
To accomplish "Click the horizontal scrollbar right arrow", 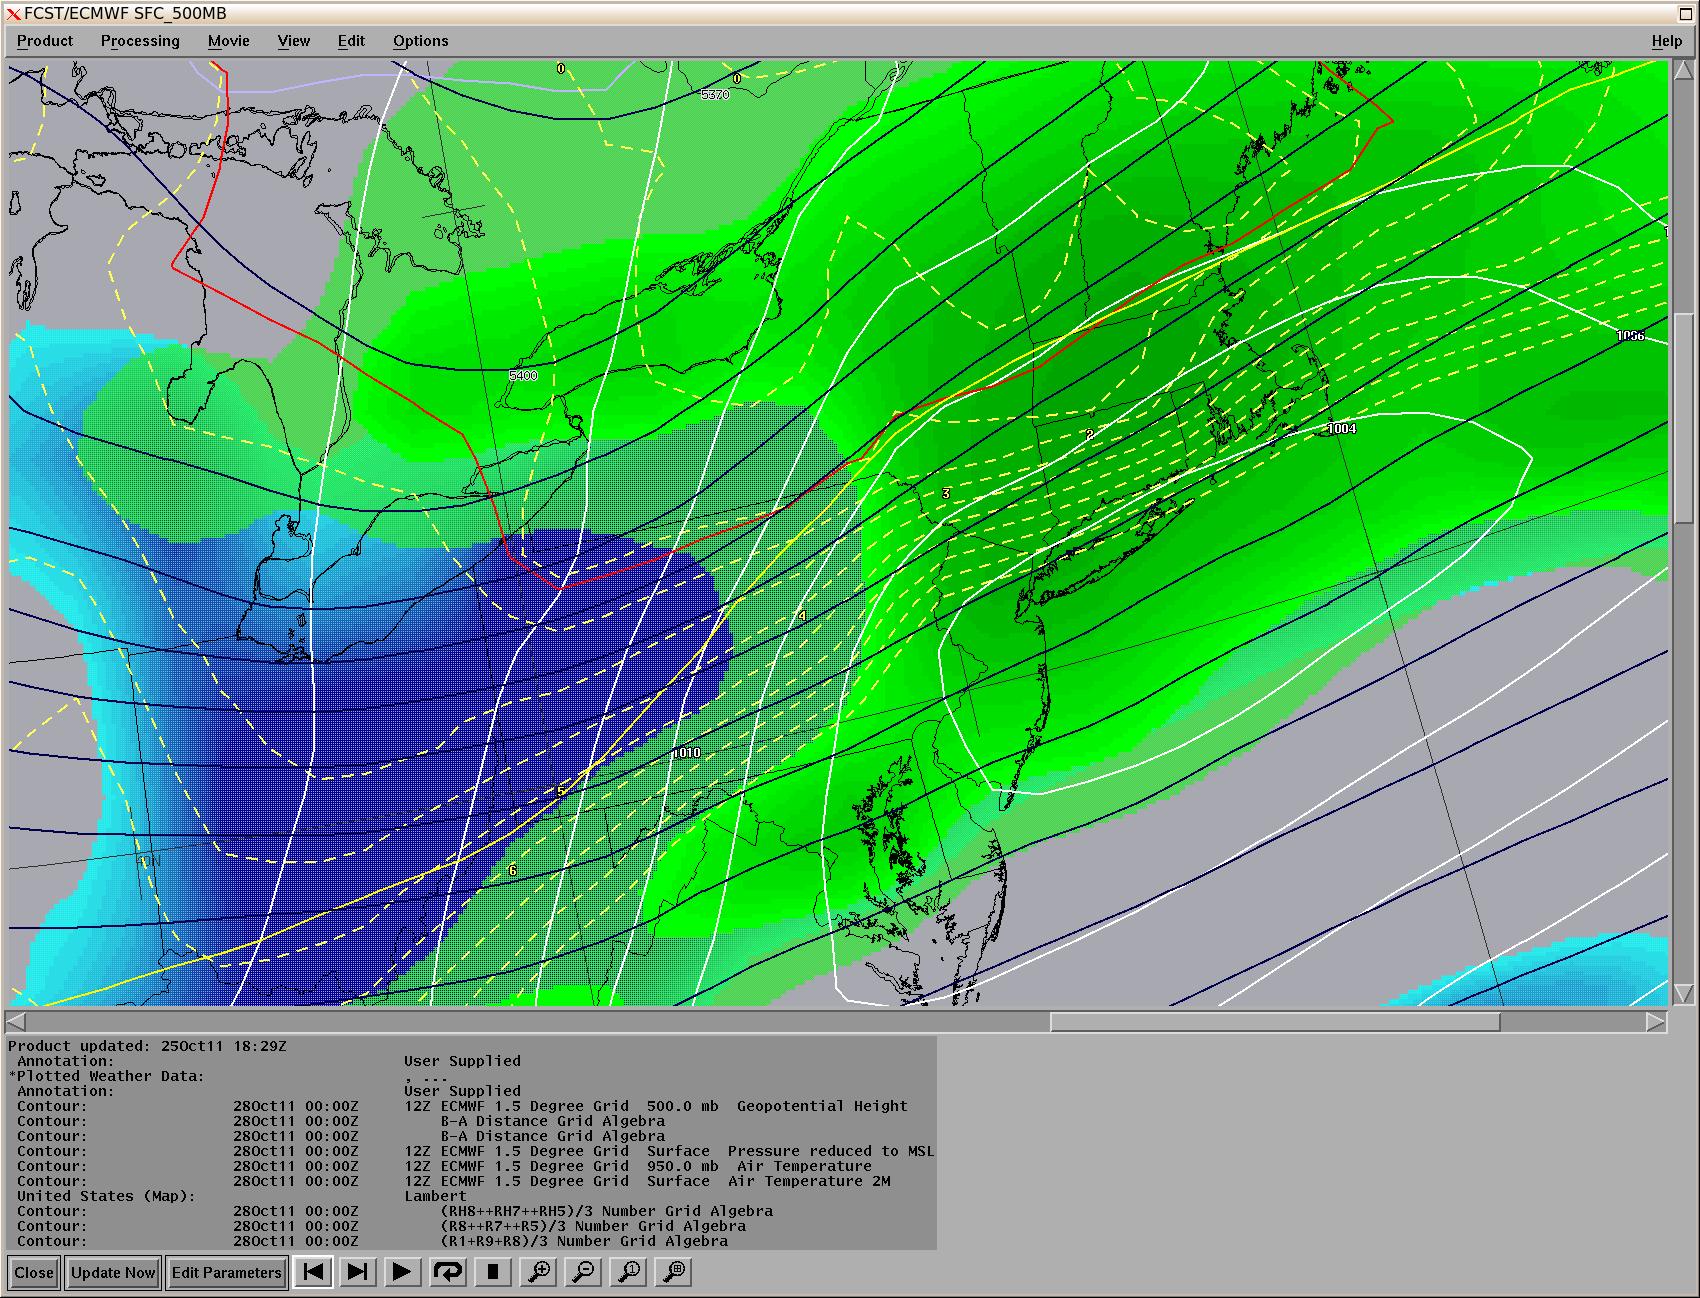I will [1656, 1021].
